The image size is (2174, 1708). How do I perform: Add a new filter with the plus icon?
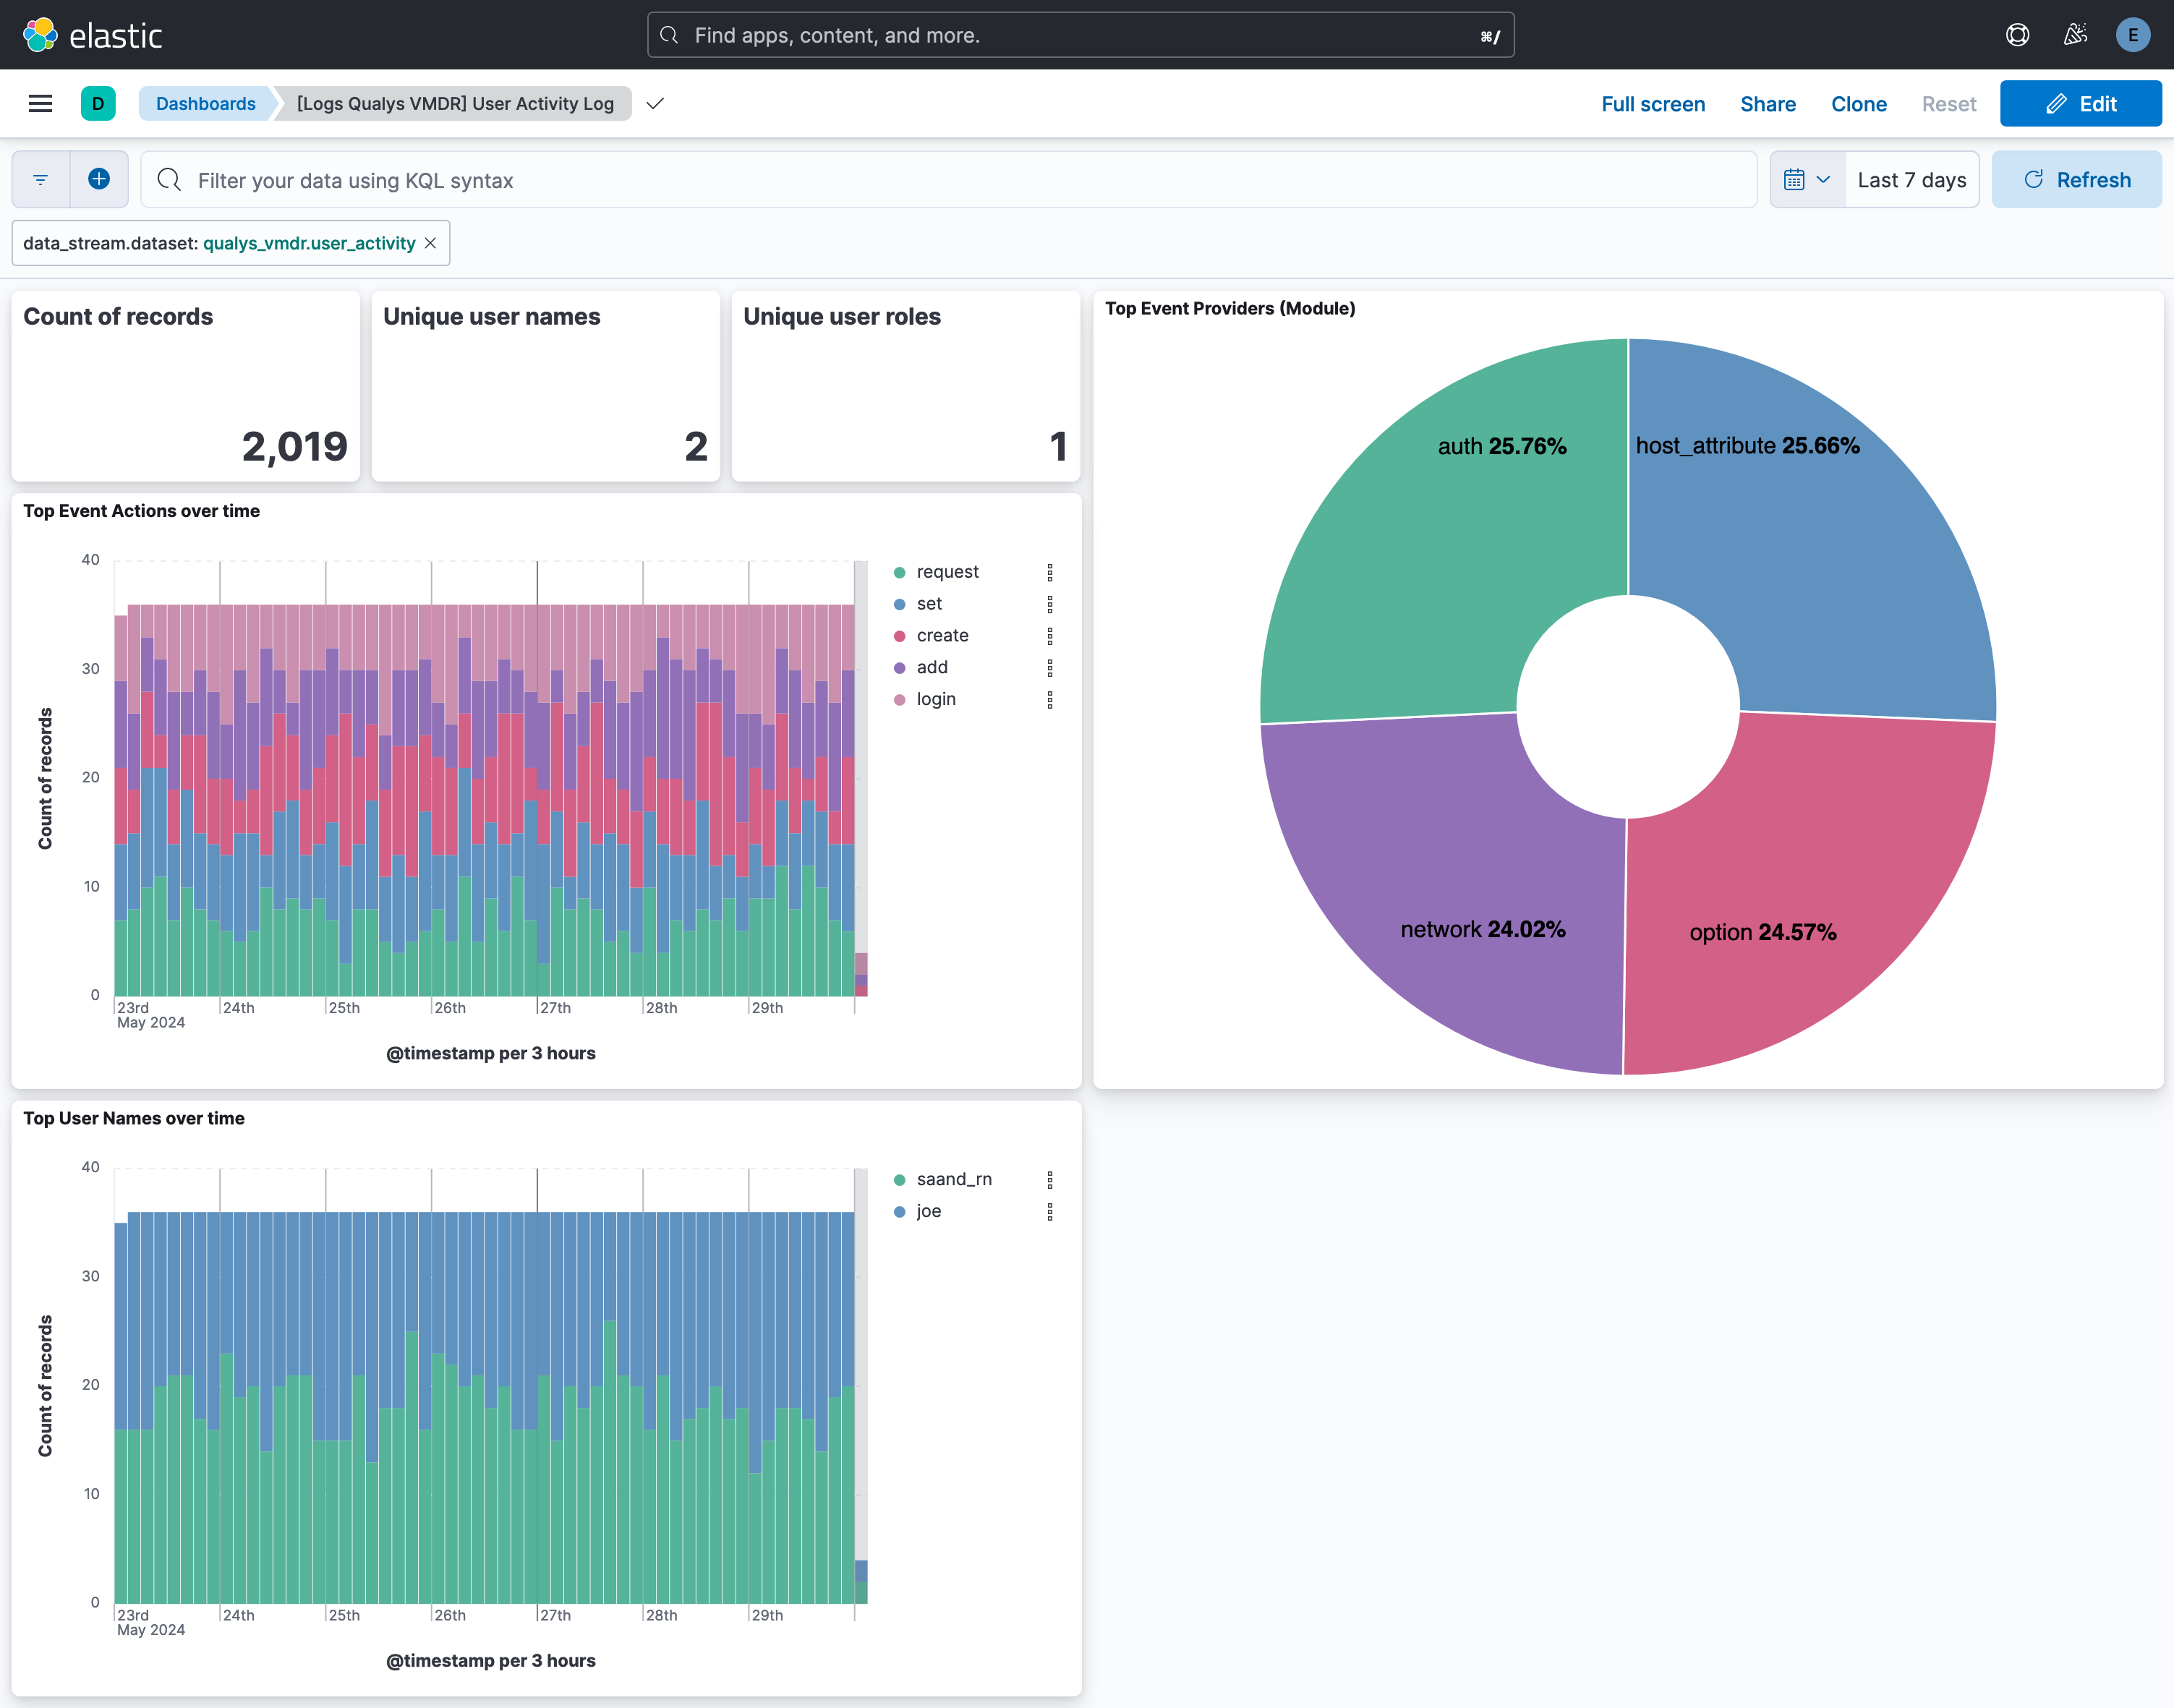[99, 179]
